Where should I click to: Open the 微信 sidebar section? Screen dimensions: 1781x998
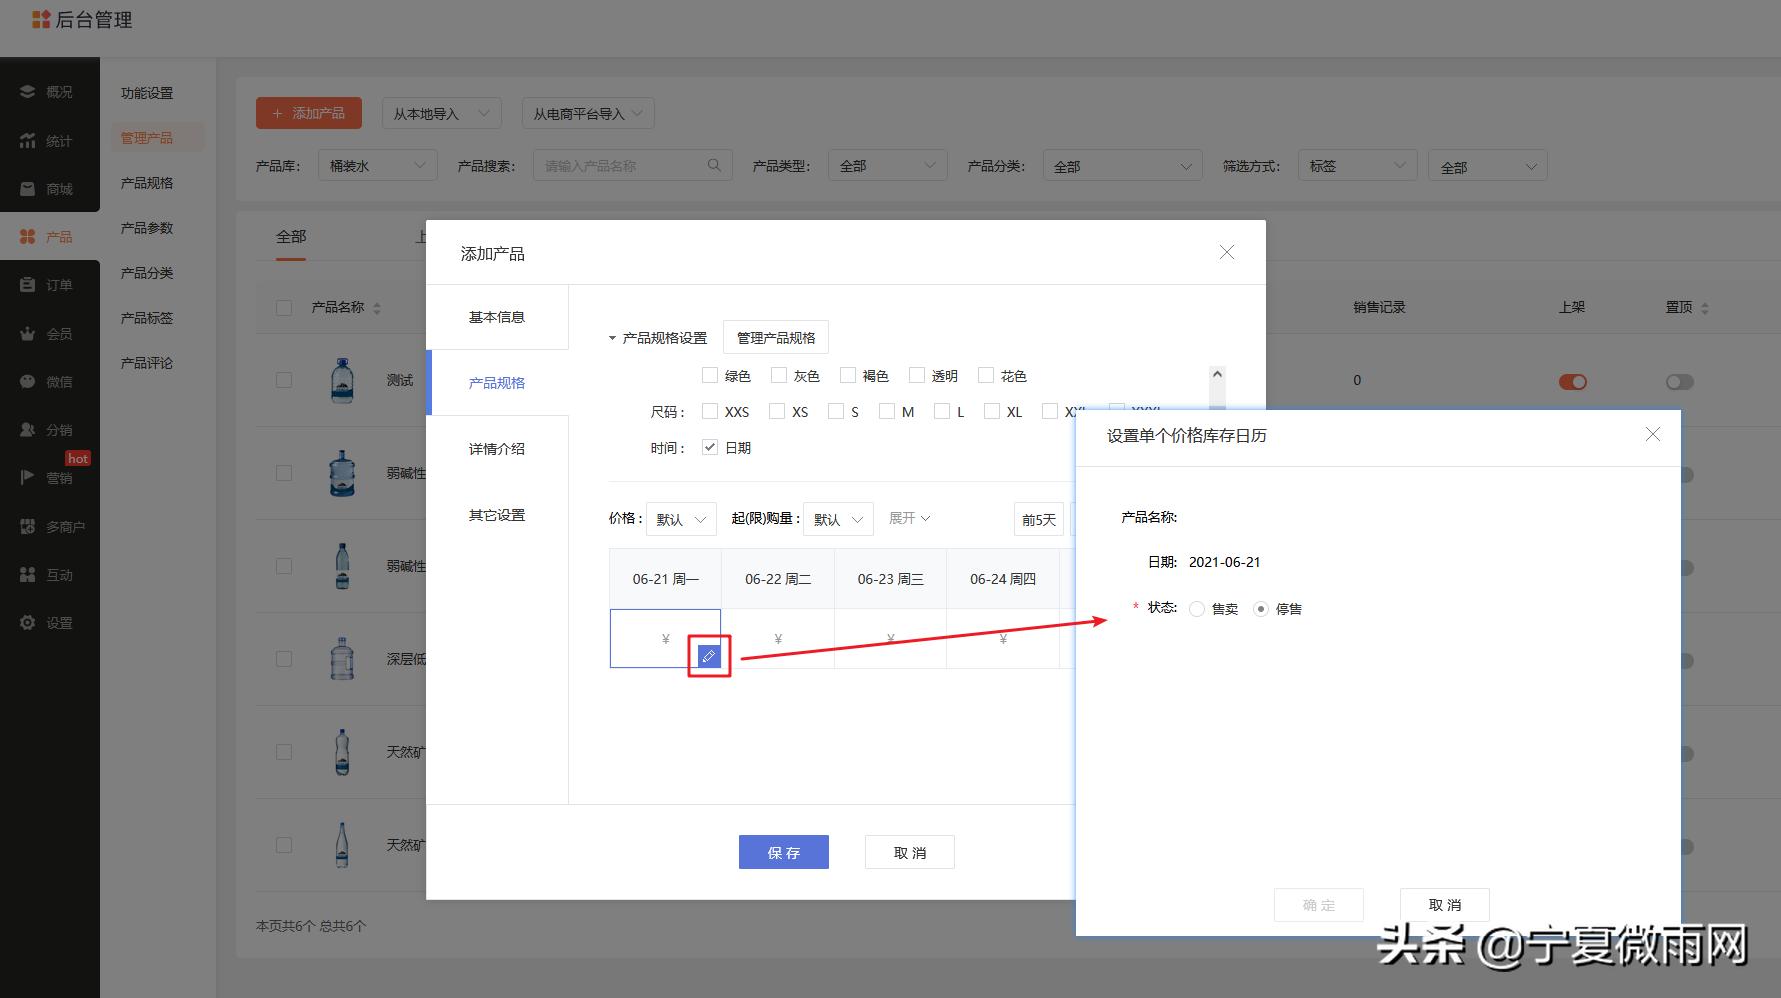50,381
